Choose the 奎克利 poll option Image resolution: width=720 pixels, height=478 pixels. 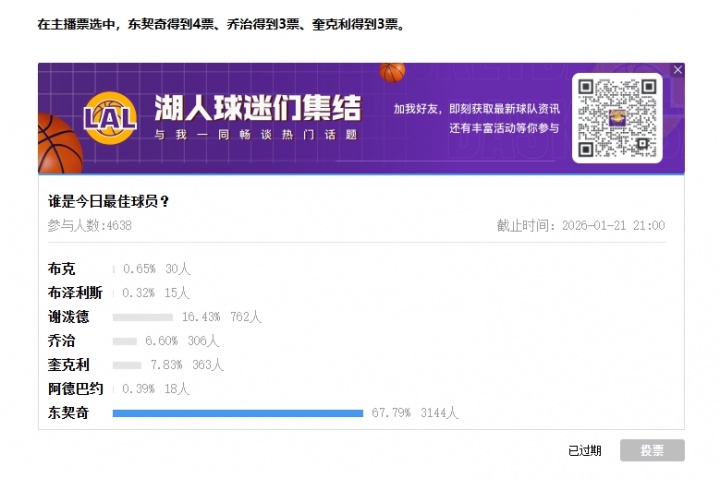[x=68, y=365]
